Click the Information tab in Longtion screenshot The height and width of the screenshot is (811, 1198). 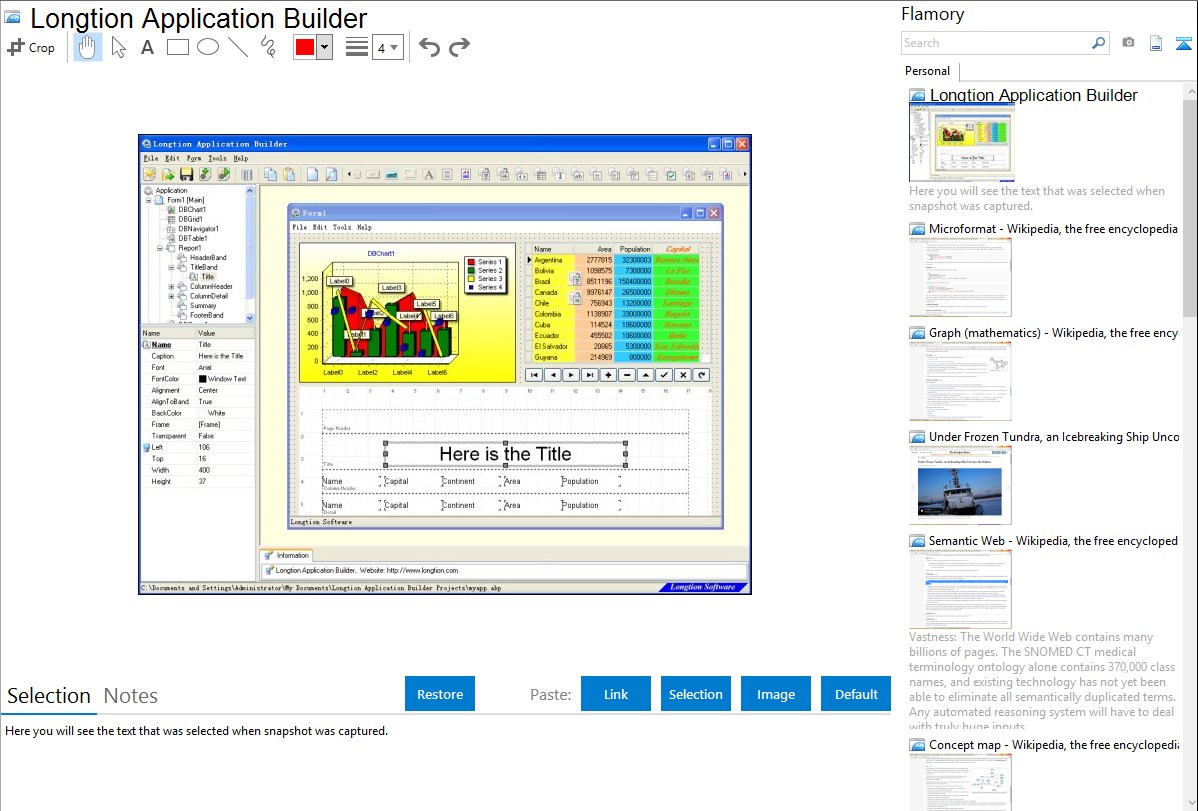(287, 556)
